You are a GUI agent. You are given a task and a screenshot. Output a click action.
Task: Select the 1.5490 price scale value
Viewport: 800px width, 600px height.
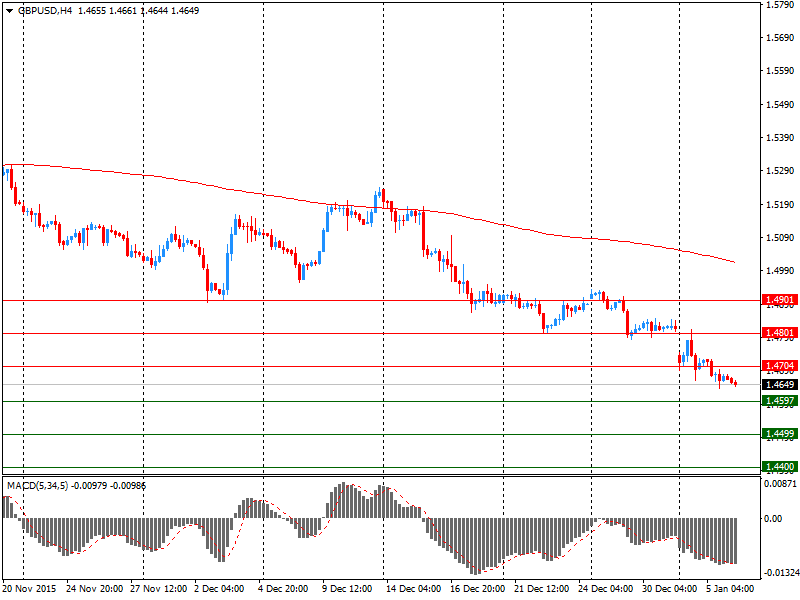pos(780,105)
